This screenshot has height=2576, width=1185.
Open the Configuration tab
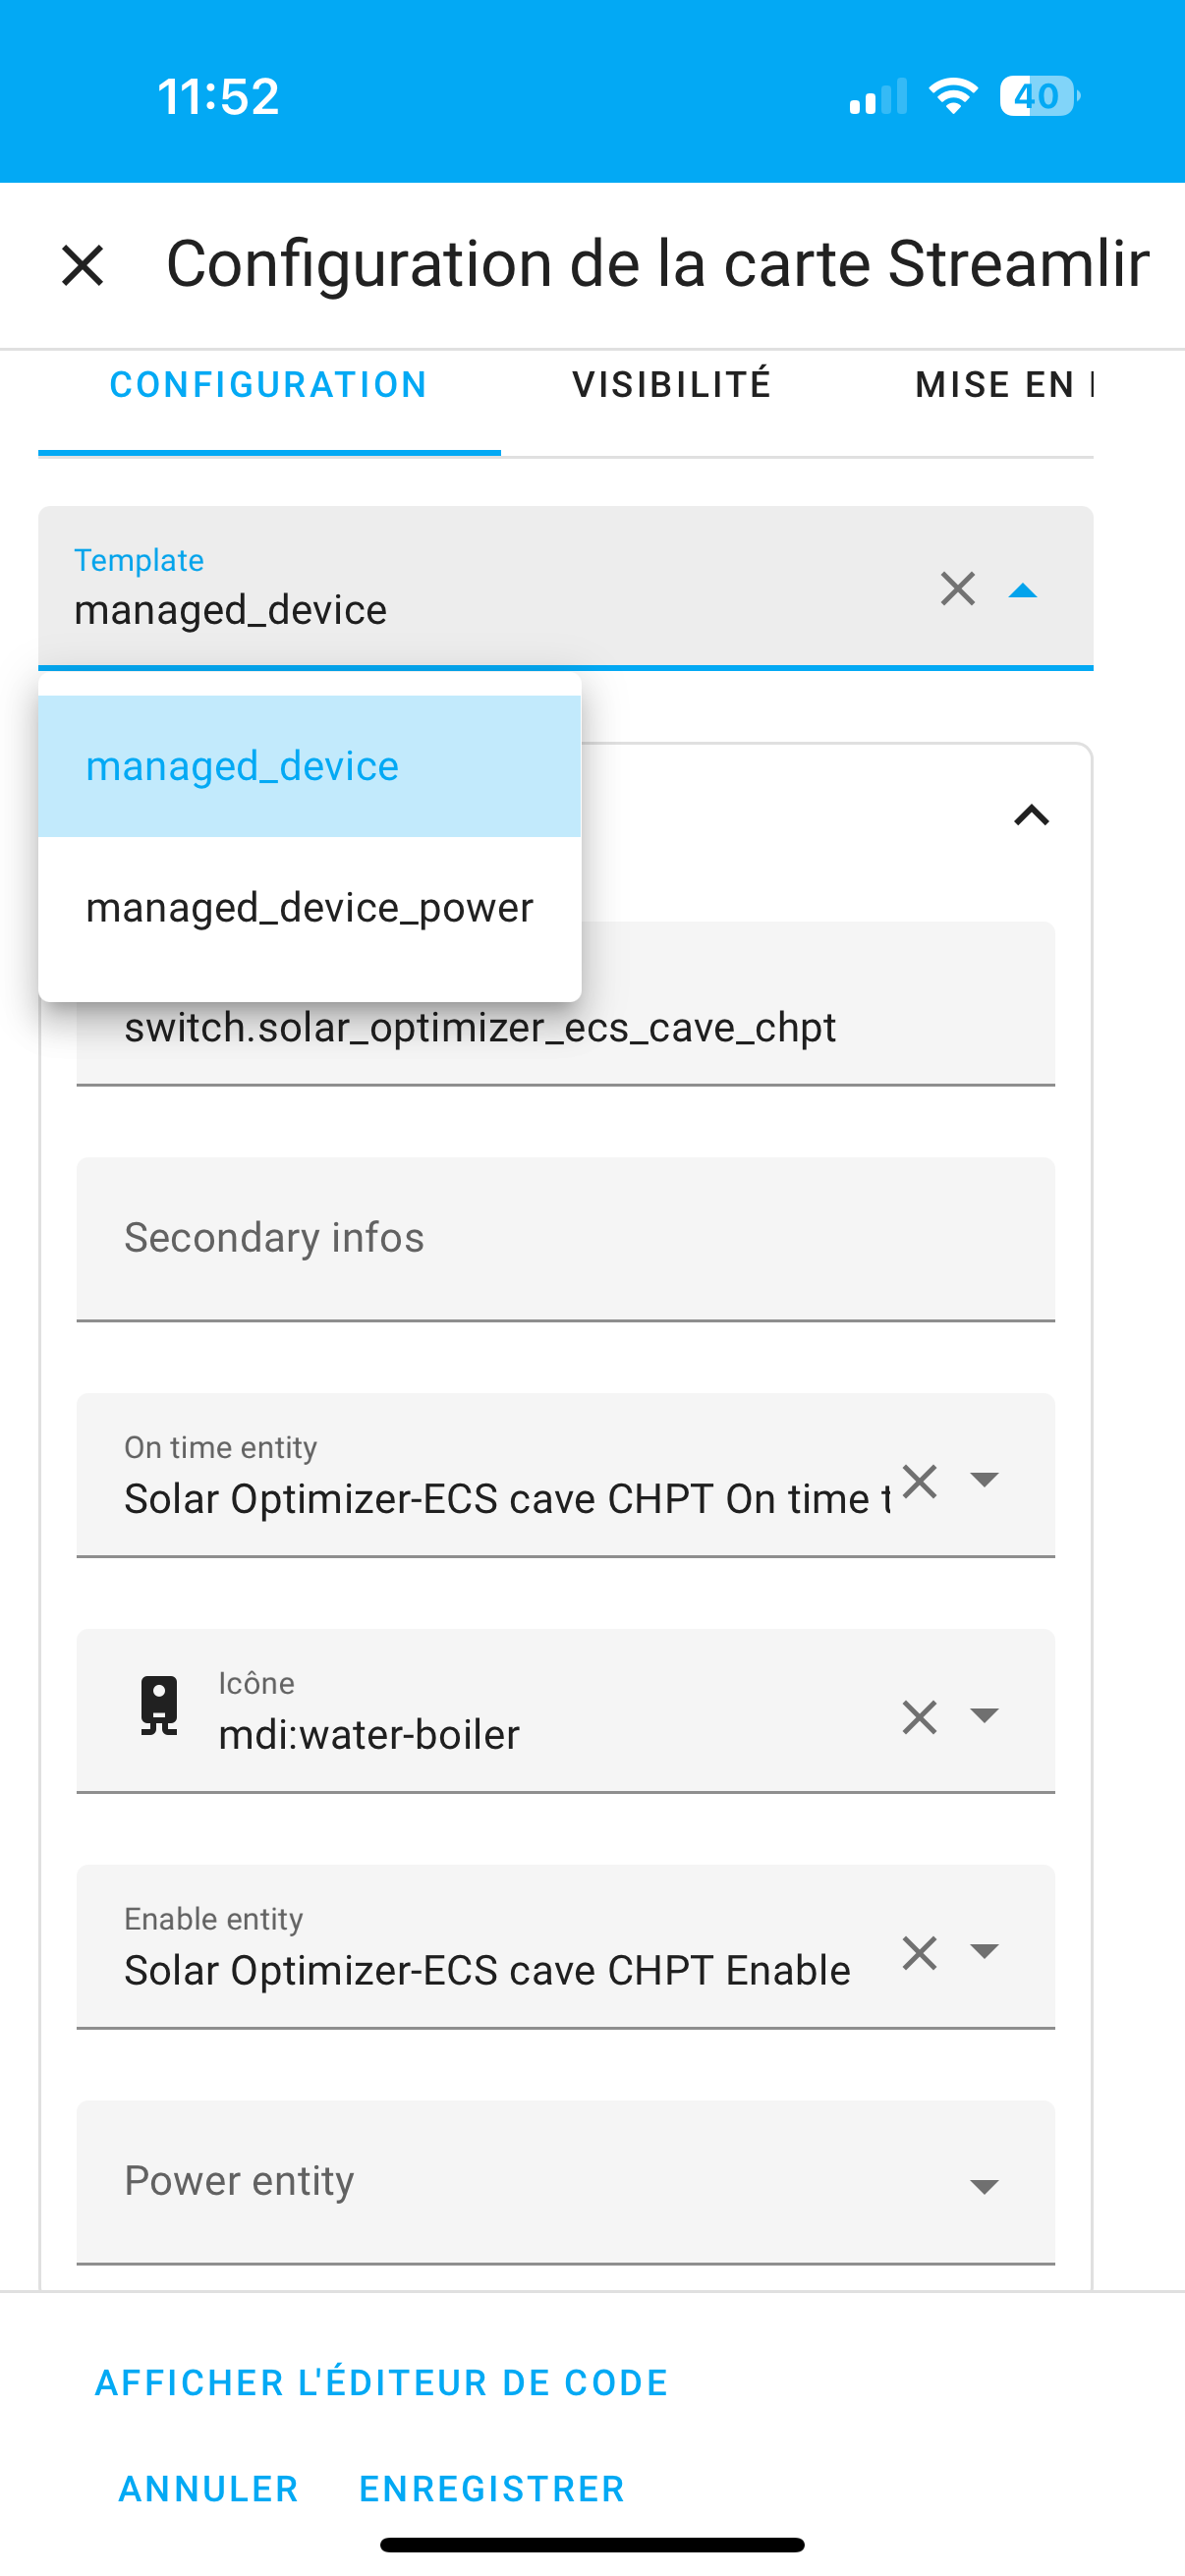tap(268, 385)
